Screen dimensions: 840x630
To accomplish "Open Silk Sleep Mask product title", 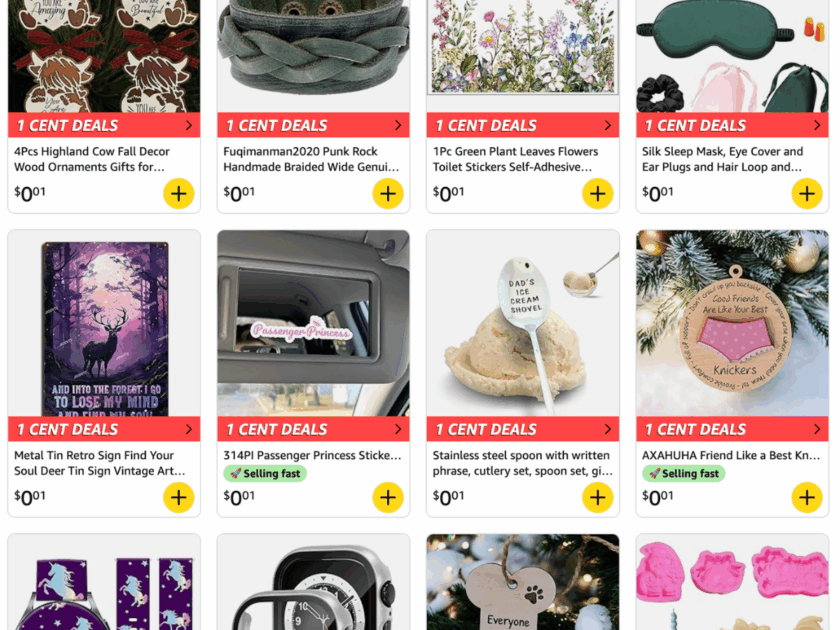I will 722,159.
